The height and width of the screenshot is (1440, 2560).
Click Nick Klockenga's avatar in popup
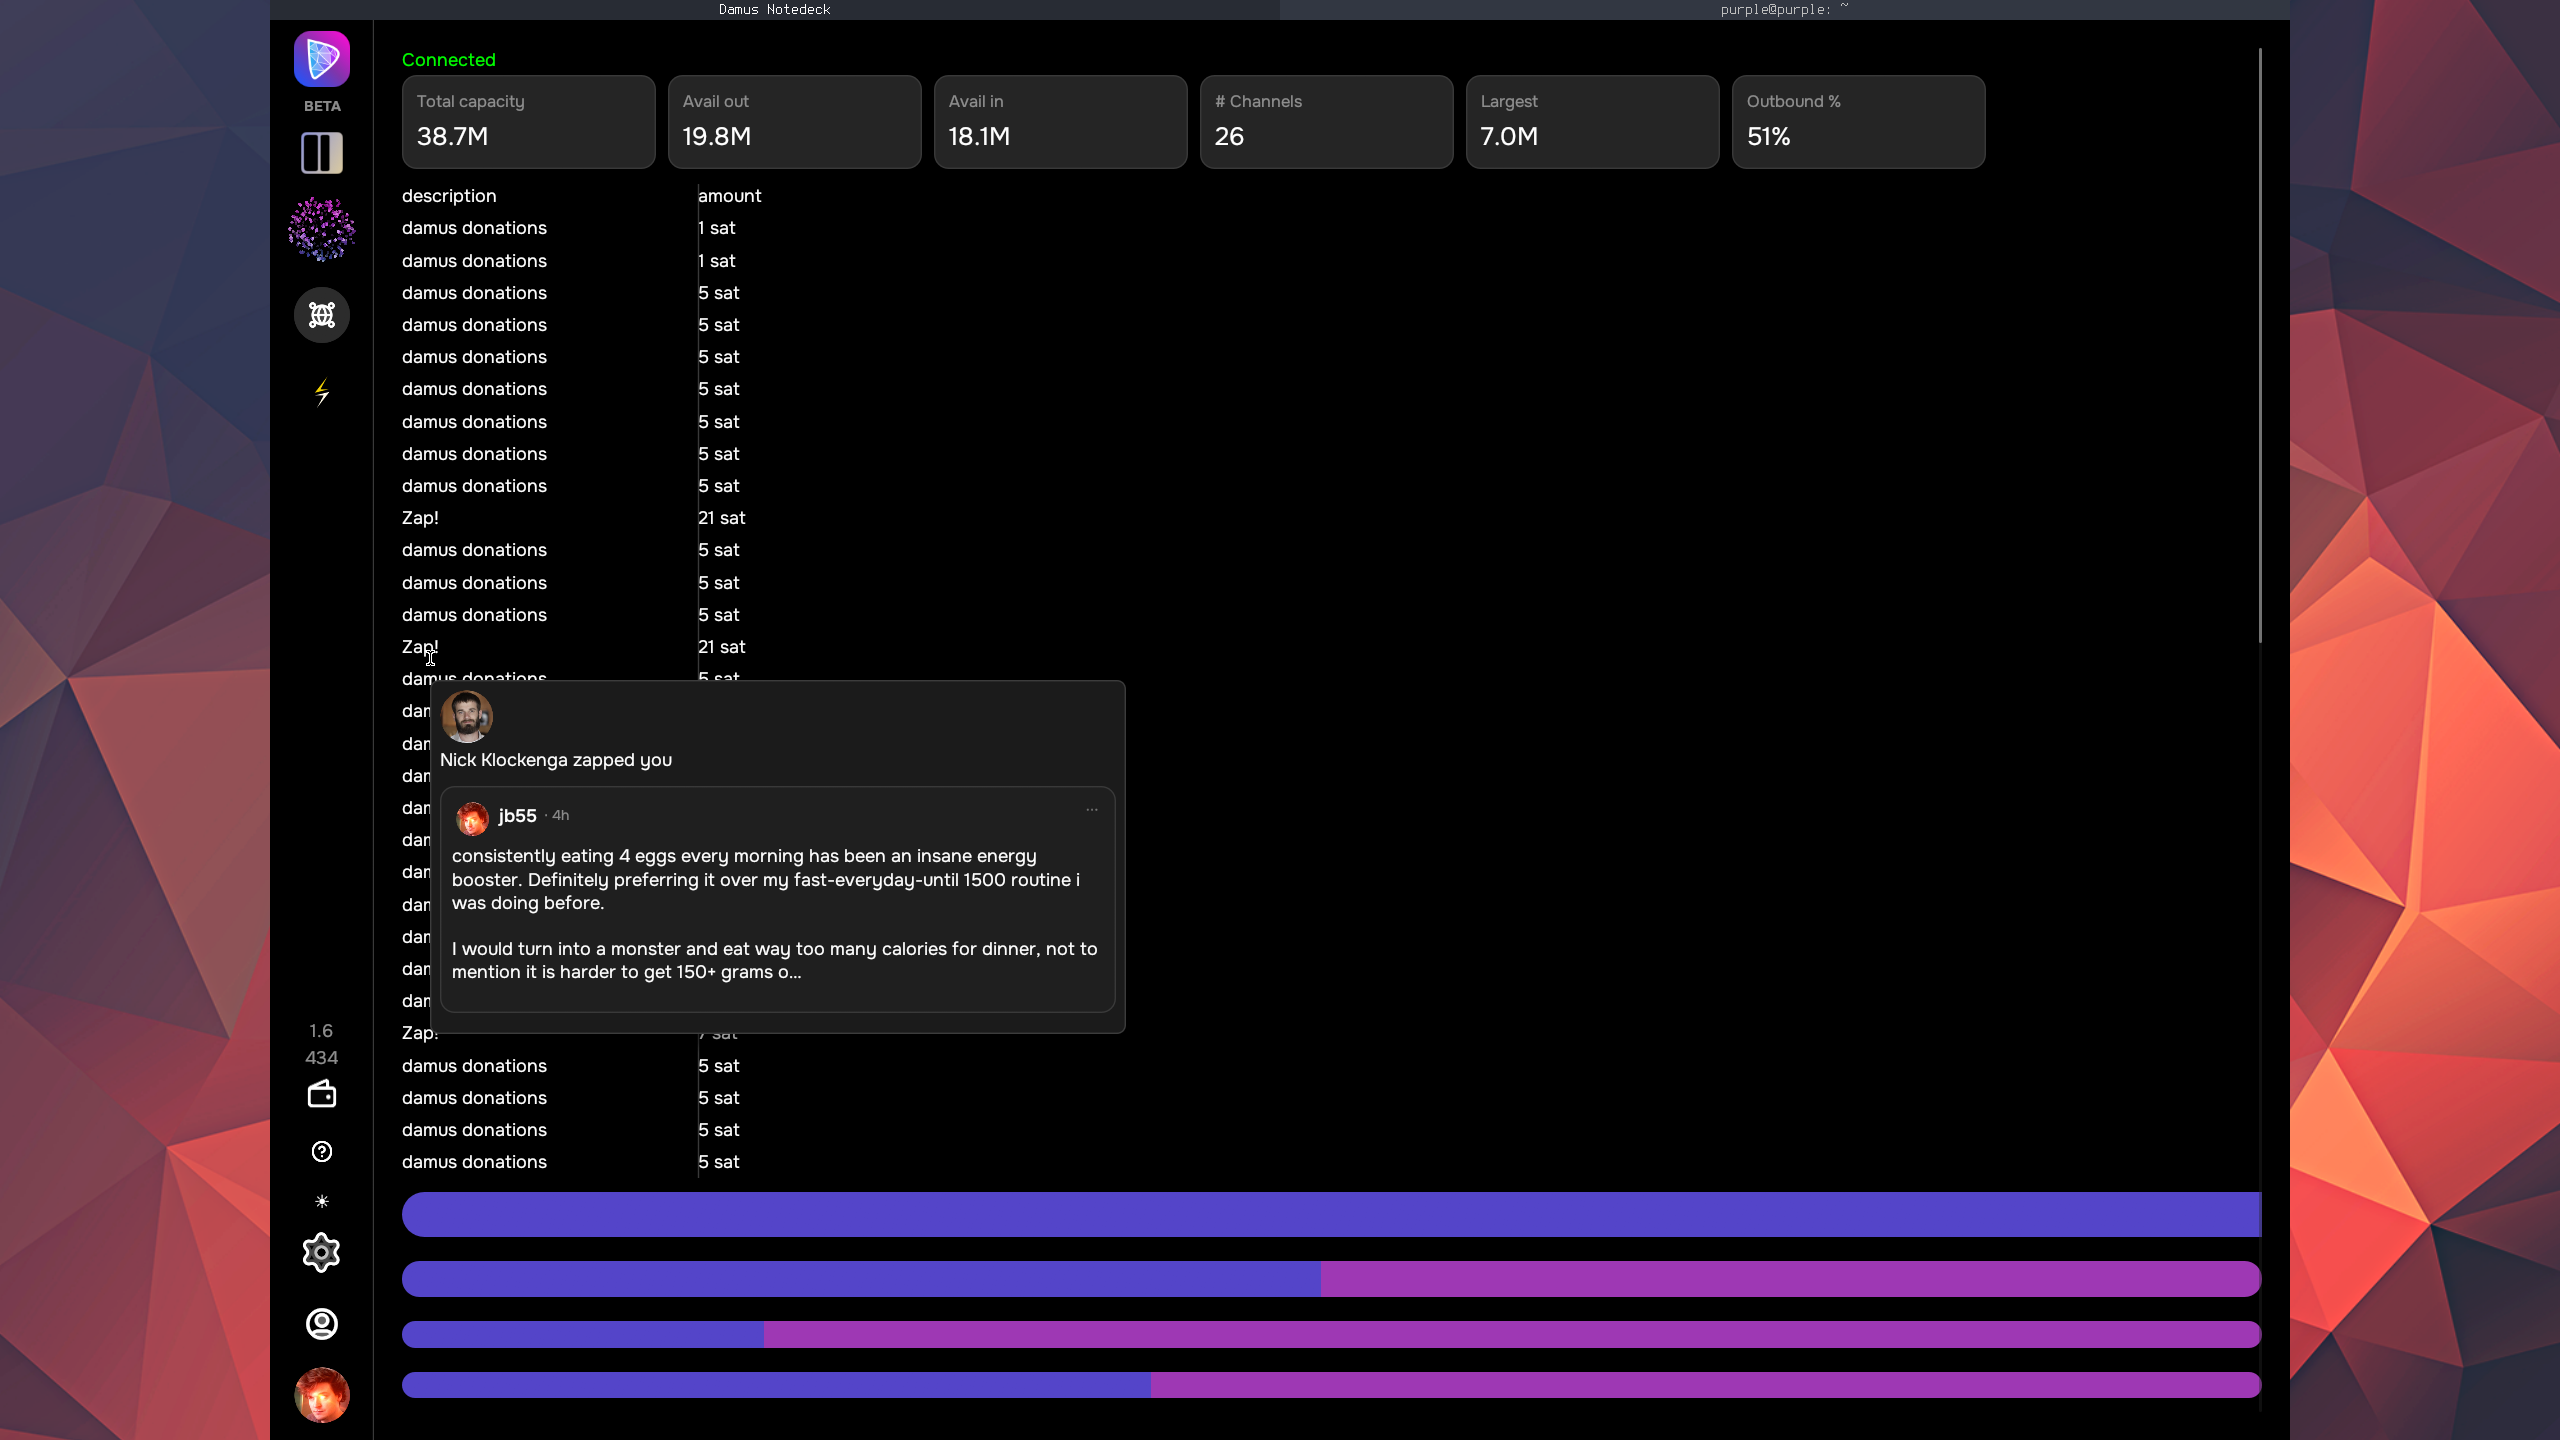point(467,716)
